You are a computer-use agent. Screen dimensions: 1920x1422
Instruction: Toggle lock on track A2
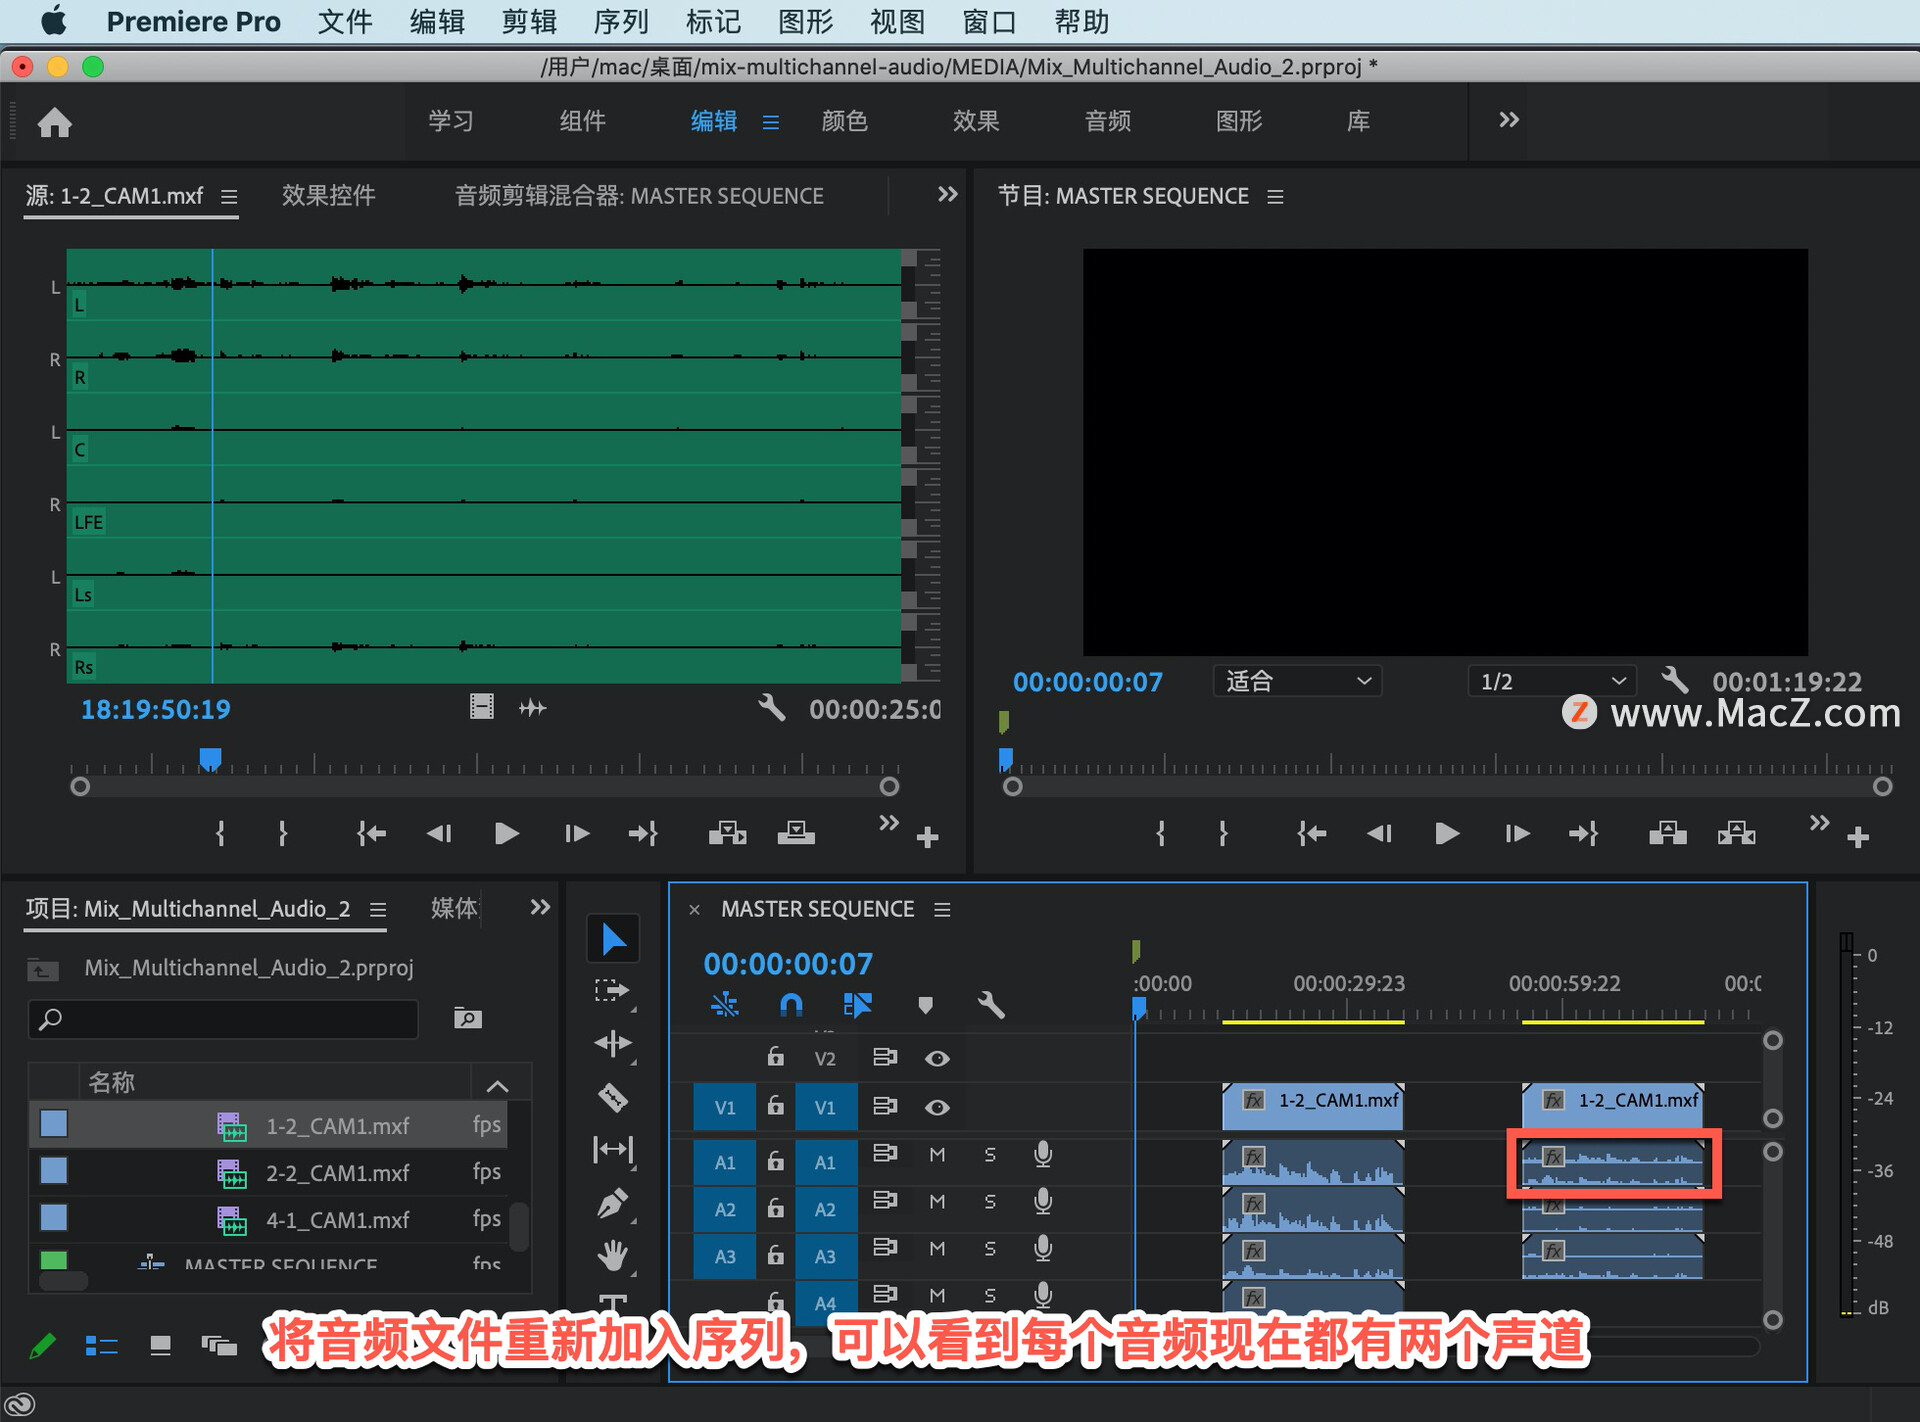(x=775, y=1207)
